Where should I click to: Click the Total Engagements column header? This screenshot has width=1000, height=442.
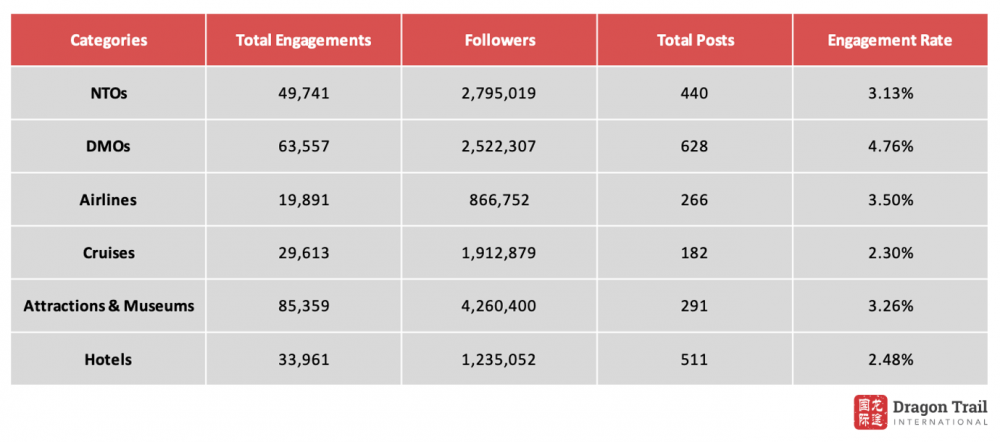(x=303, y=41)
